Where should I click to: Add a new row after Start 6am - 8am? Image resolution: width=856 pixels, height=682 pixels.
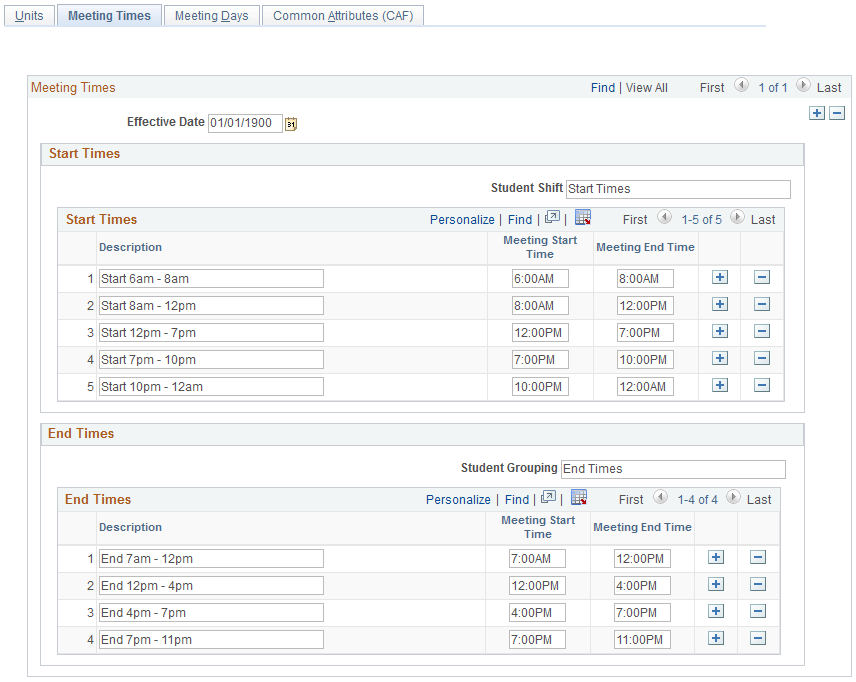point(719,277)
